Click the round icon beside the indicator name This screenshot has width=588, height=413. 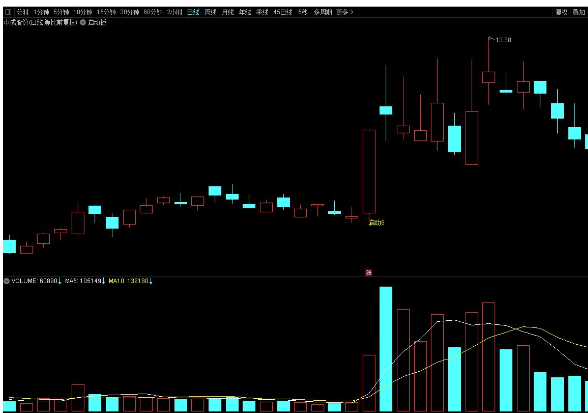[83, 23]
